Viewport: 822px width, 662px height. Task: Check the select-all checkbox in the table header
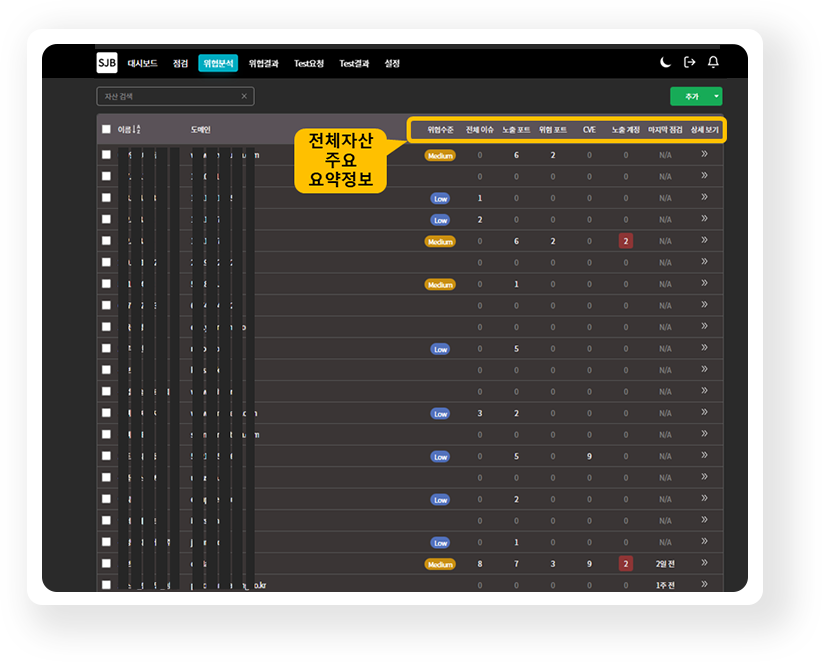click(106, 129)
